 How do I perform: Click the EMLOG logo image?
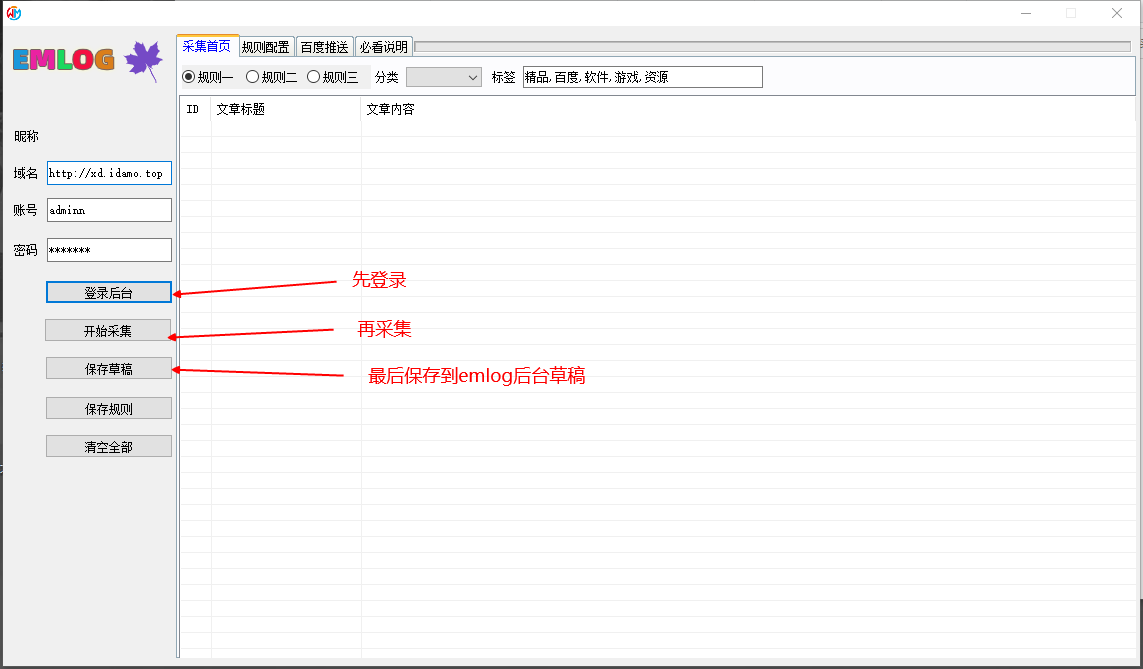(63, 60)
